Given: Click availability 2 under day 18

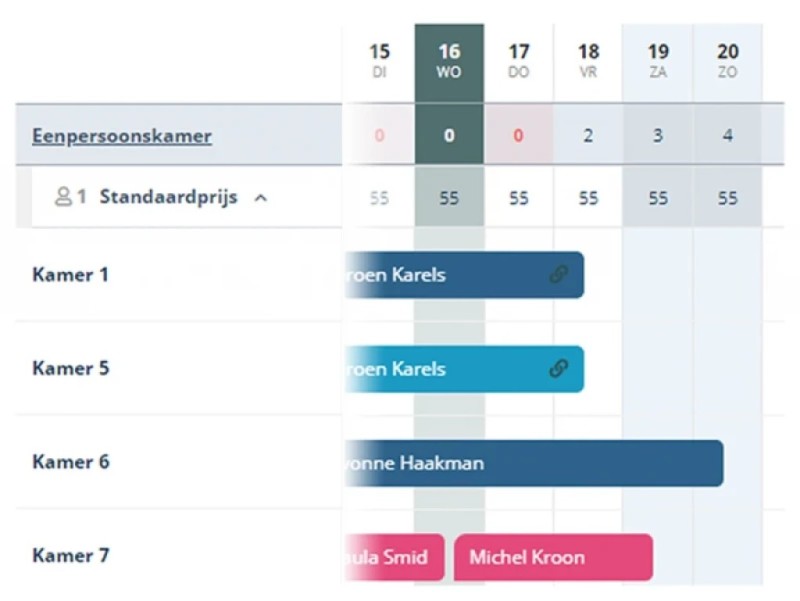Looking at the screenshot, I should click(x=588, y=136).
